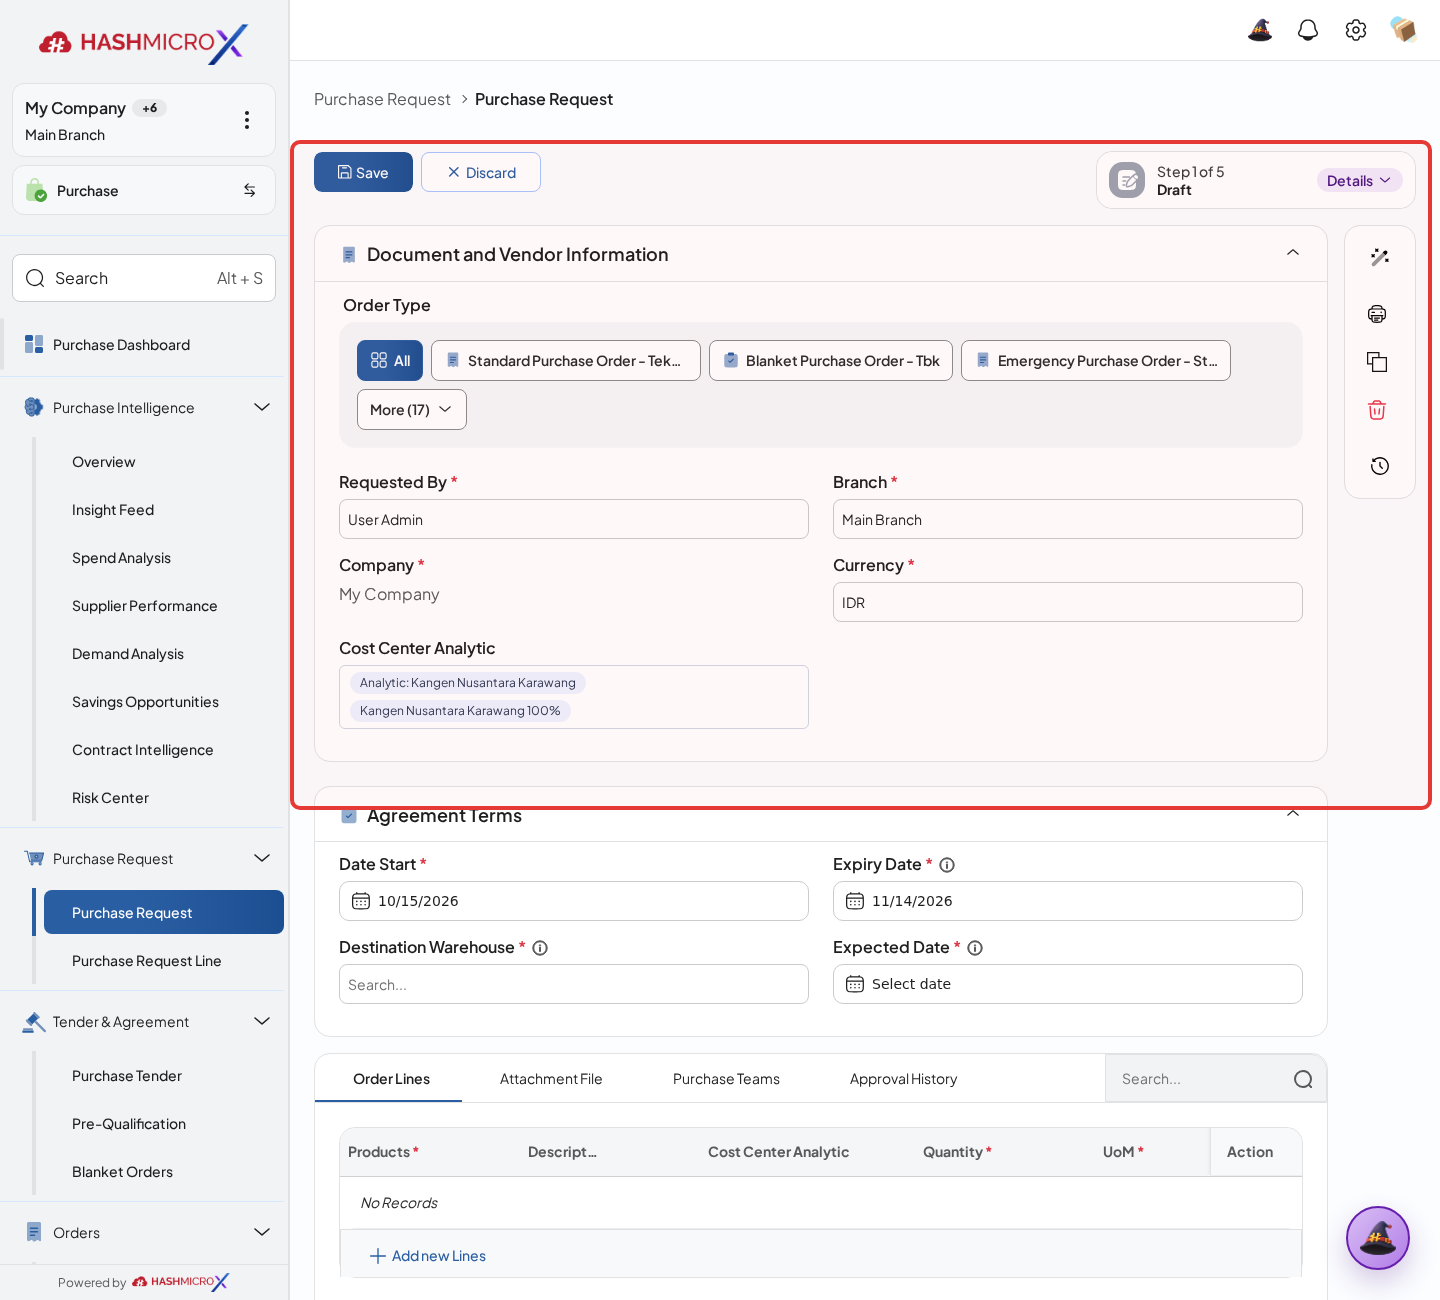
Task: Focus the Destination Warehouse search field
Action: point(574,984)
